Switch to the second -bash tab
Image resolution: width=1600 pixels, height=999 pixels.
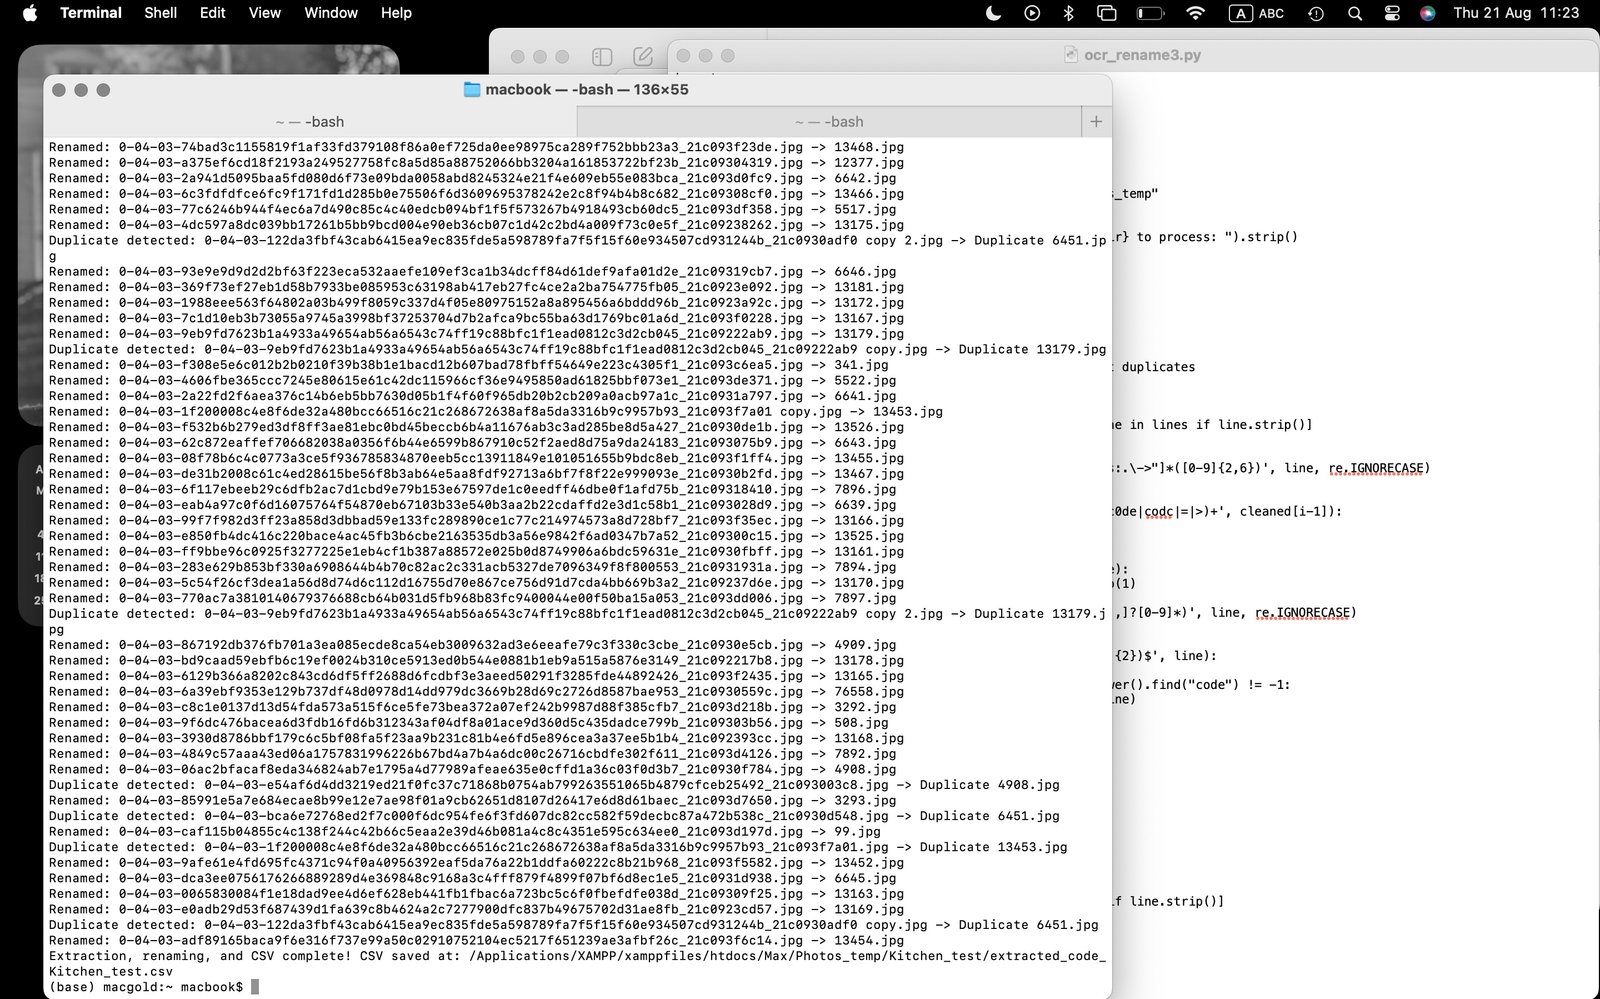[x=828, y=122]
